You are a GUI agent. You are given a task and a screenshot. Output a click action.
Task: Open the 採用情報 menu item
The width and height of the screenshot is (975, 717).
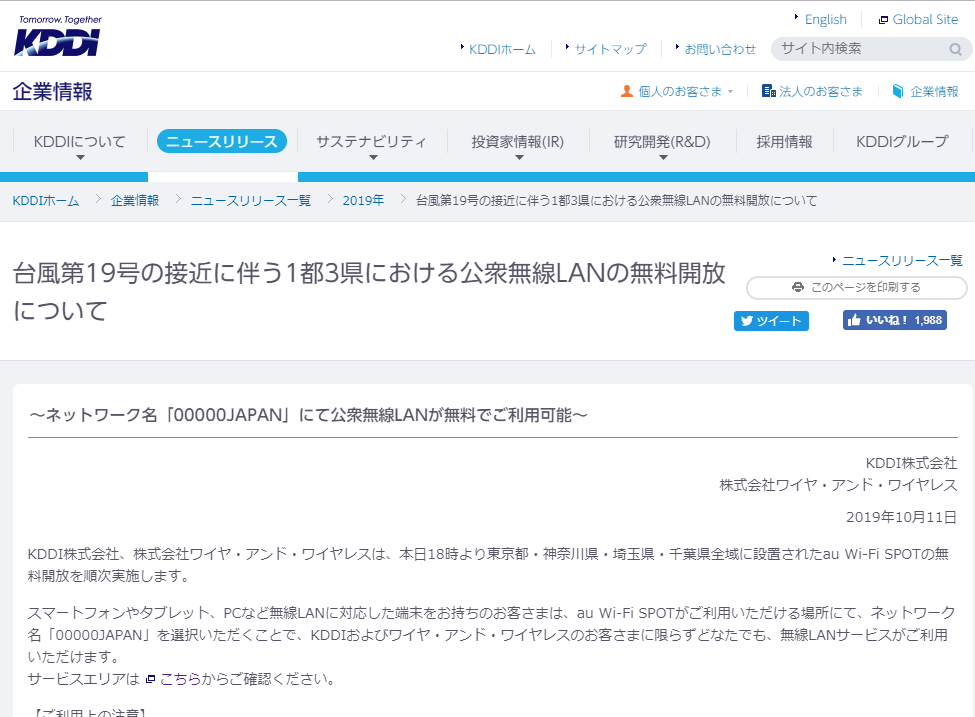tap(784, 142)
